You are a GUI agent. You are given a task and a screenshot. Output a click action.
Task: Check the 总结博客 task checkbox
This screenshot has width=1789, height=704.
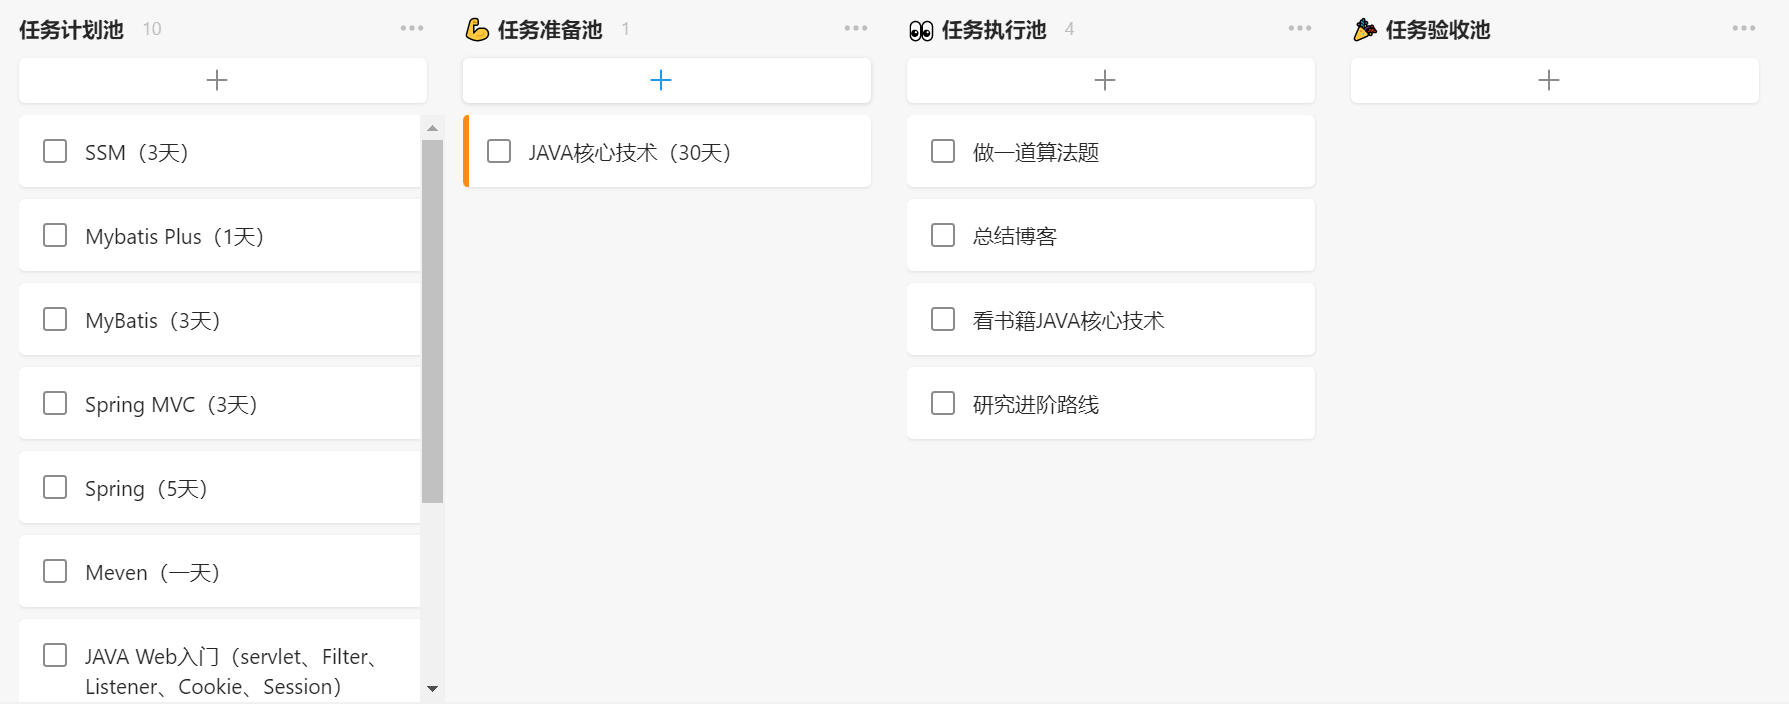click(x=943, y=235)
